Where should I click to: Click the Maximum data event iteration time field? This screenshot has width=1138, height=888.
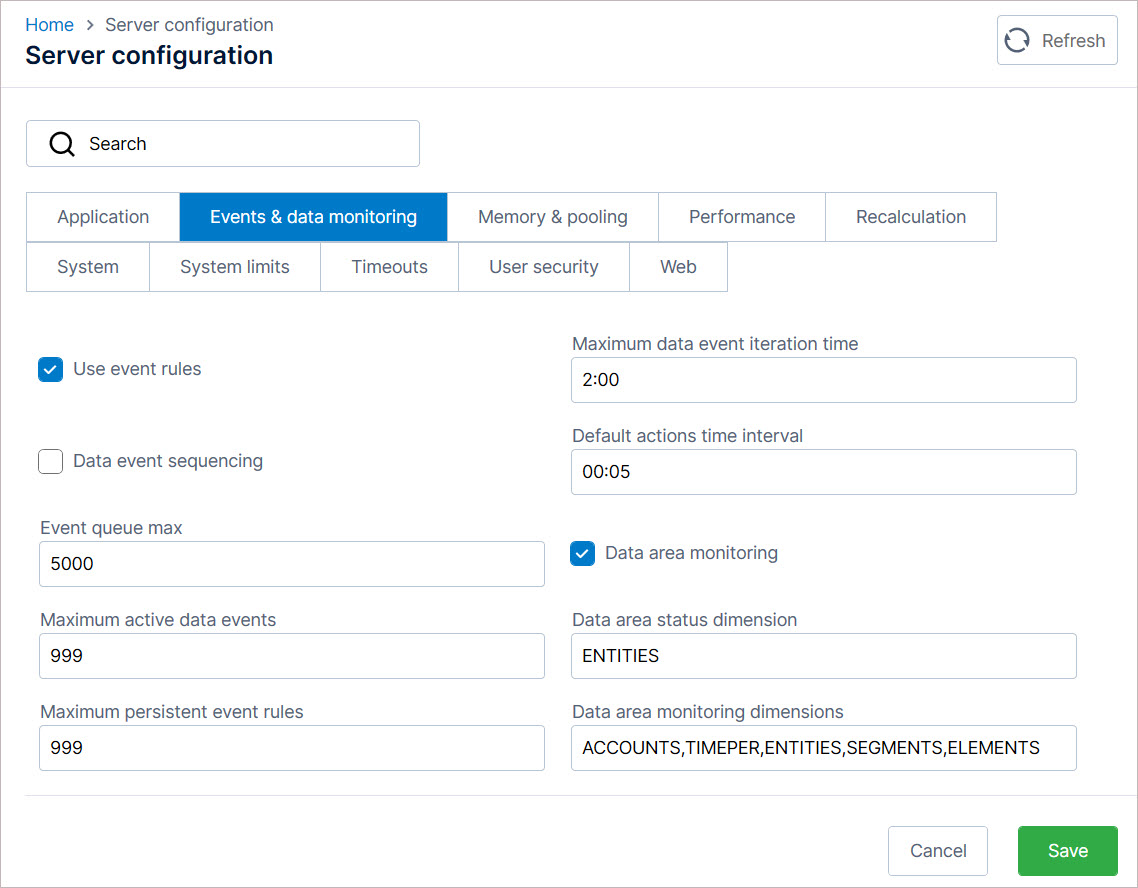[823, 380]
